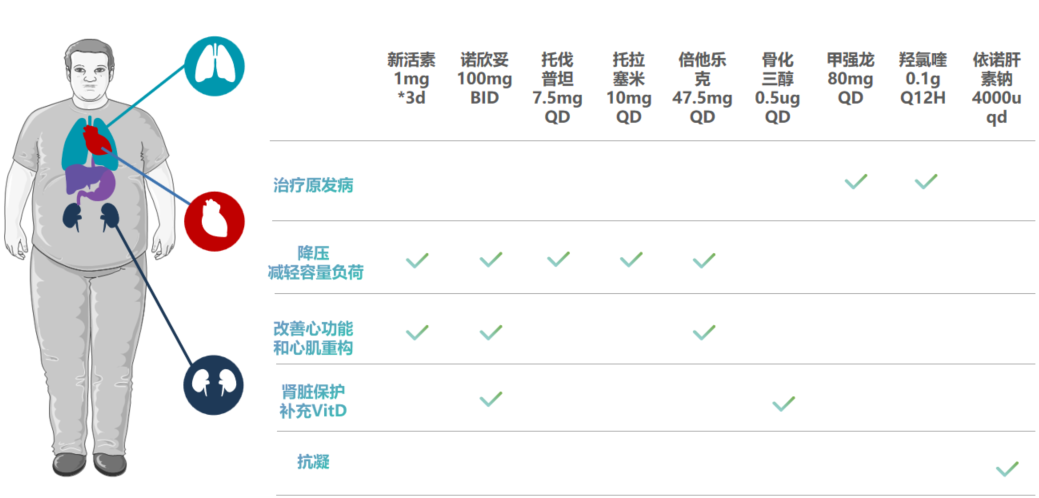1039x498 pixels.
Task: Click the 托伐普坦 7.5mg QD column header
Action: (557, 87)
